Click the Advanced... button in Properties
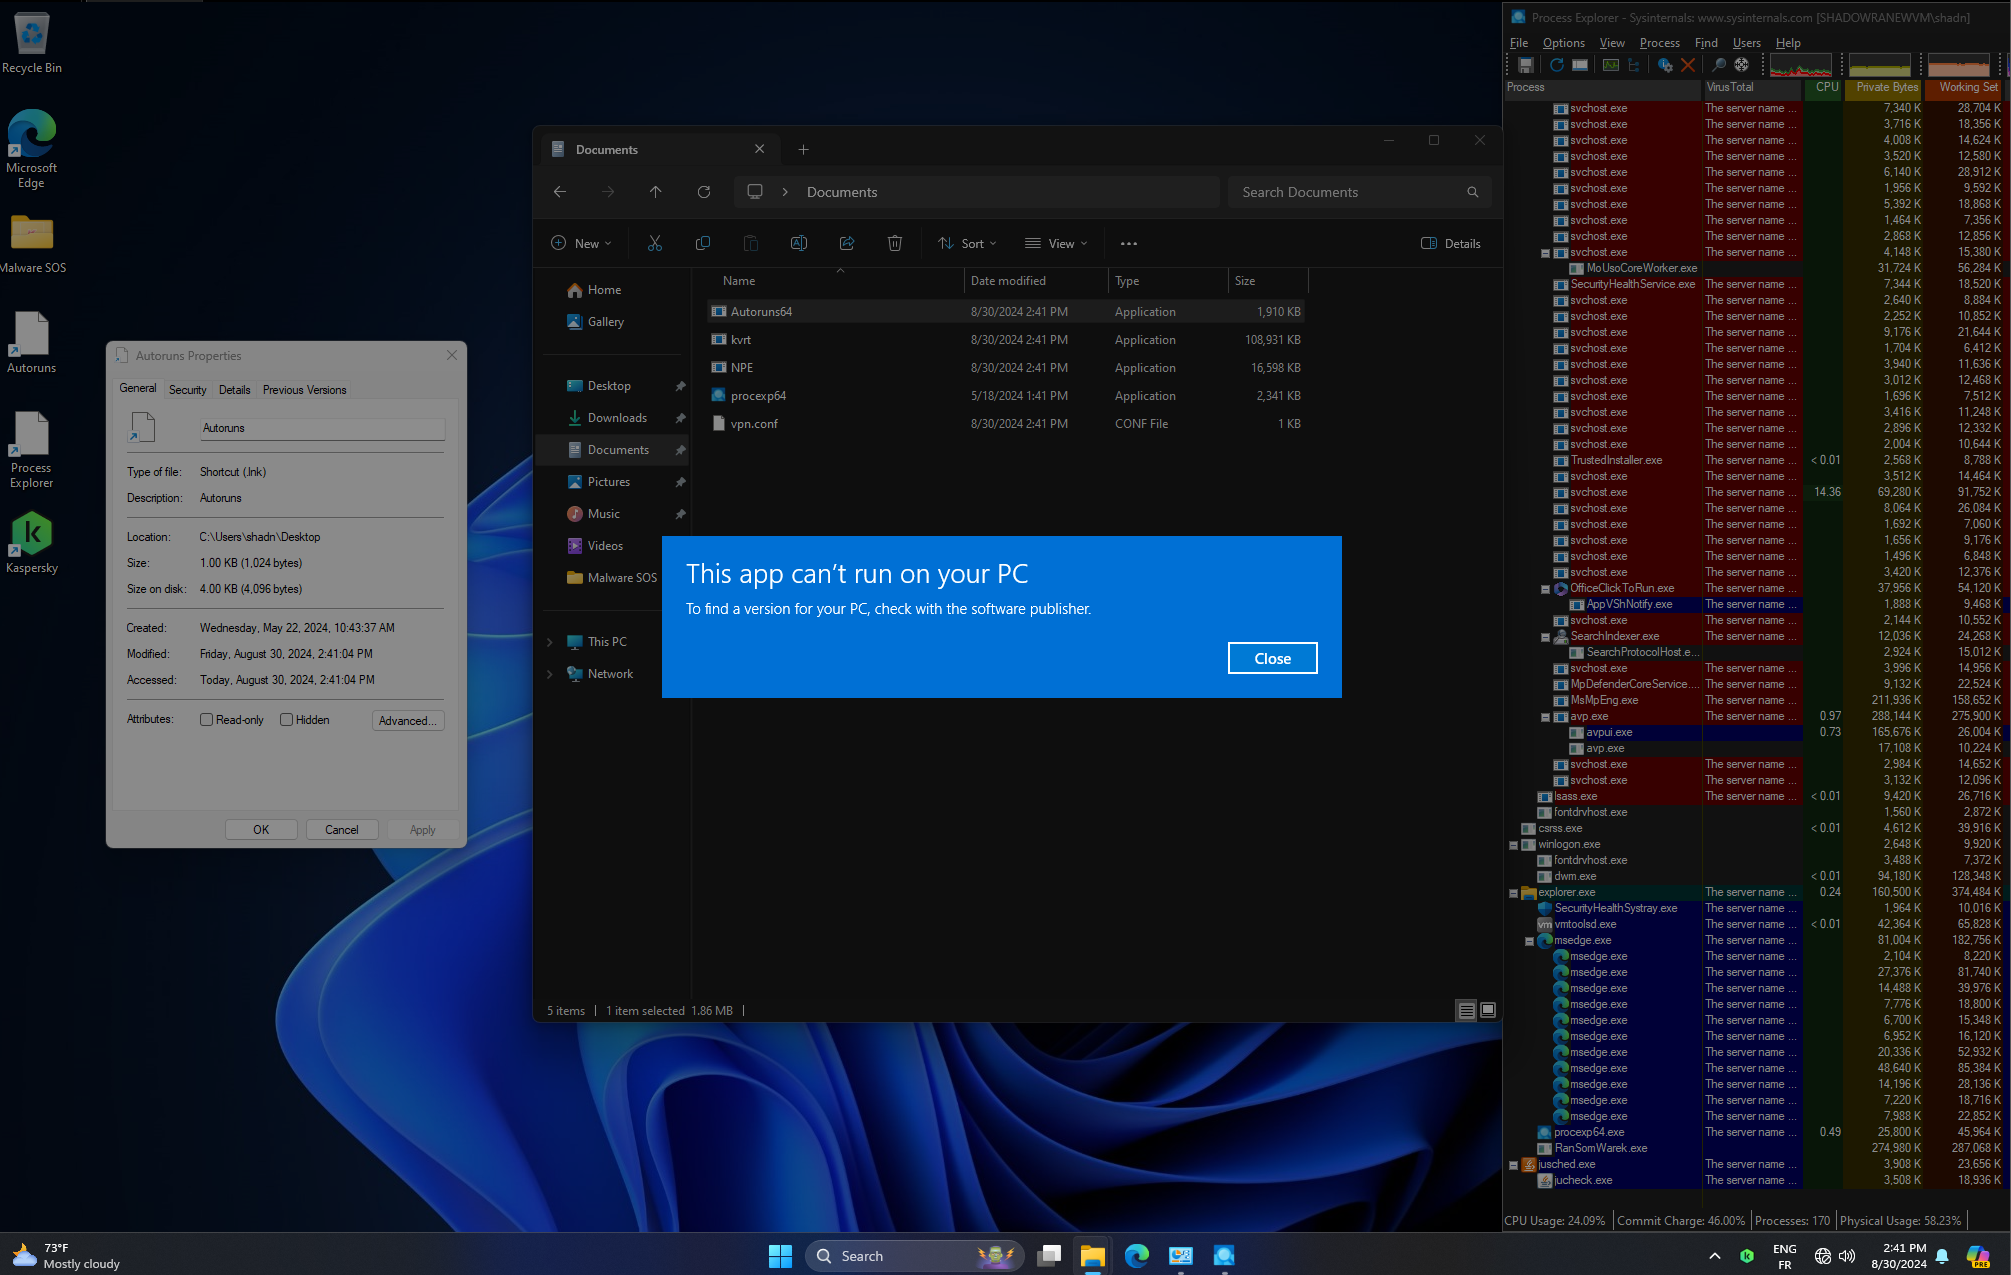Screen dimensions: 2011x1275 (x=407, y=720)
